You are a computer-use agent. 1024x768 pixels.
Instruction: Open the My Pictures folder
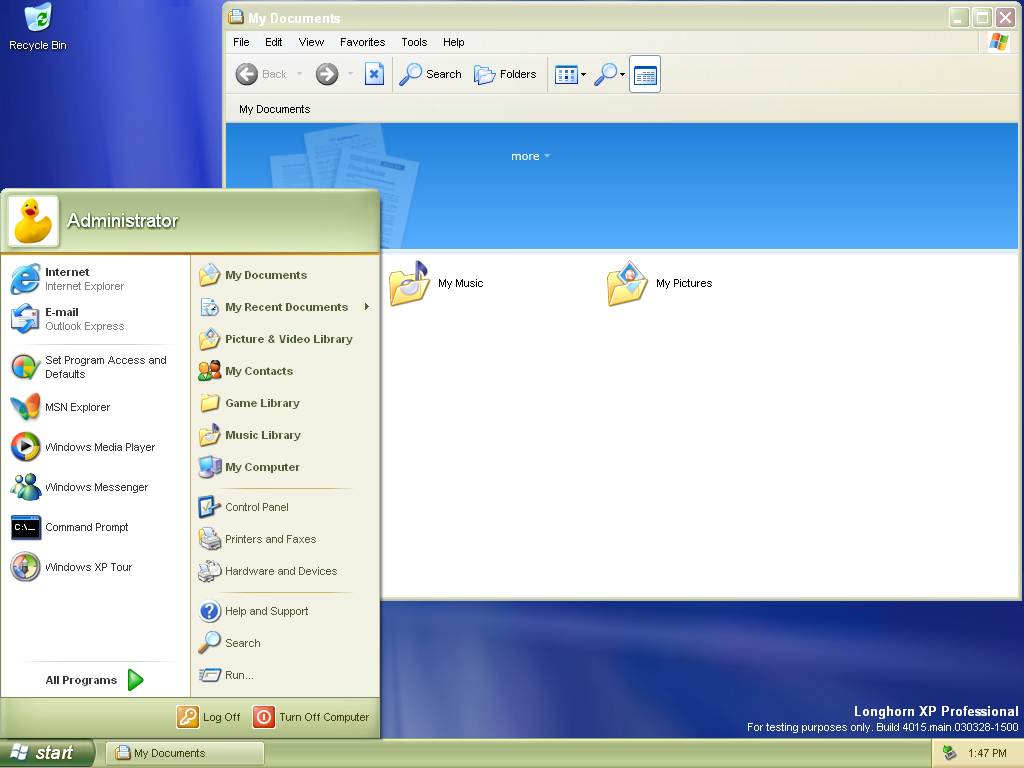(659, 284)
